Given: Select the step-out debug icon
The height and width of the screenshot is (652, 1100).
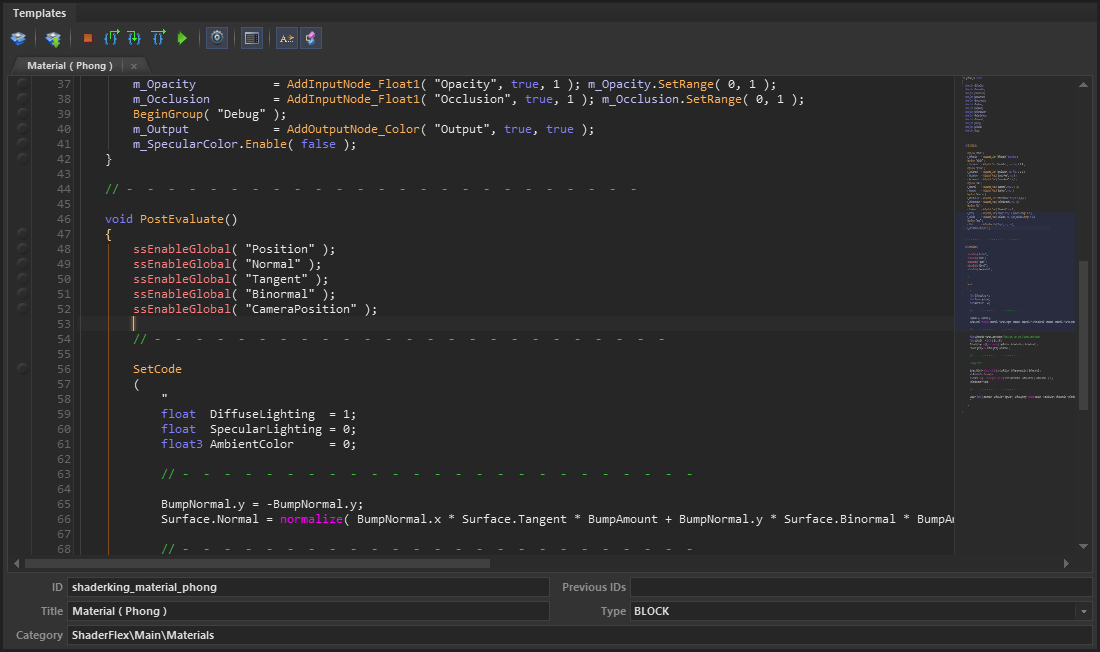Looking at the screenshot, I should click(x=112, y=38).
